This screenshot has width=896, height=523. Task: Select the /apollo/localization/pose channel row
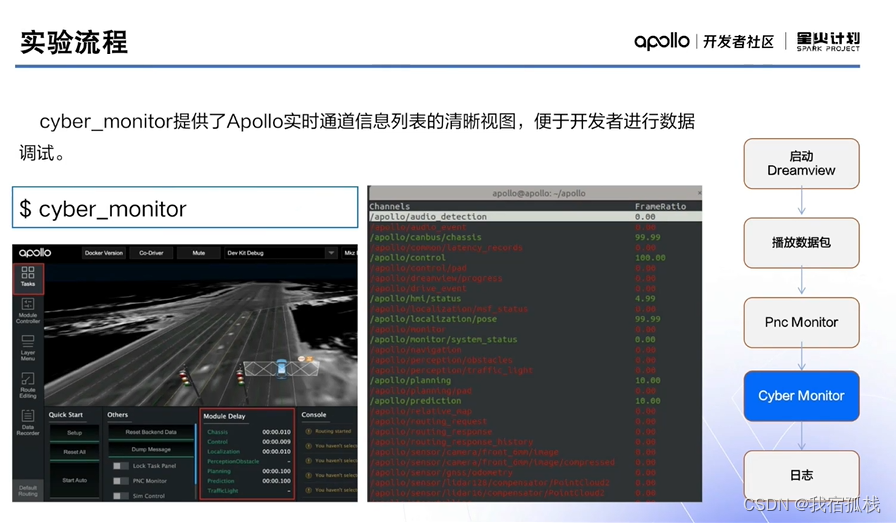[535, 319]
